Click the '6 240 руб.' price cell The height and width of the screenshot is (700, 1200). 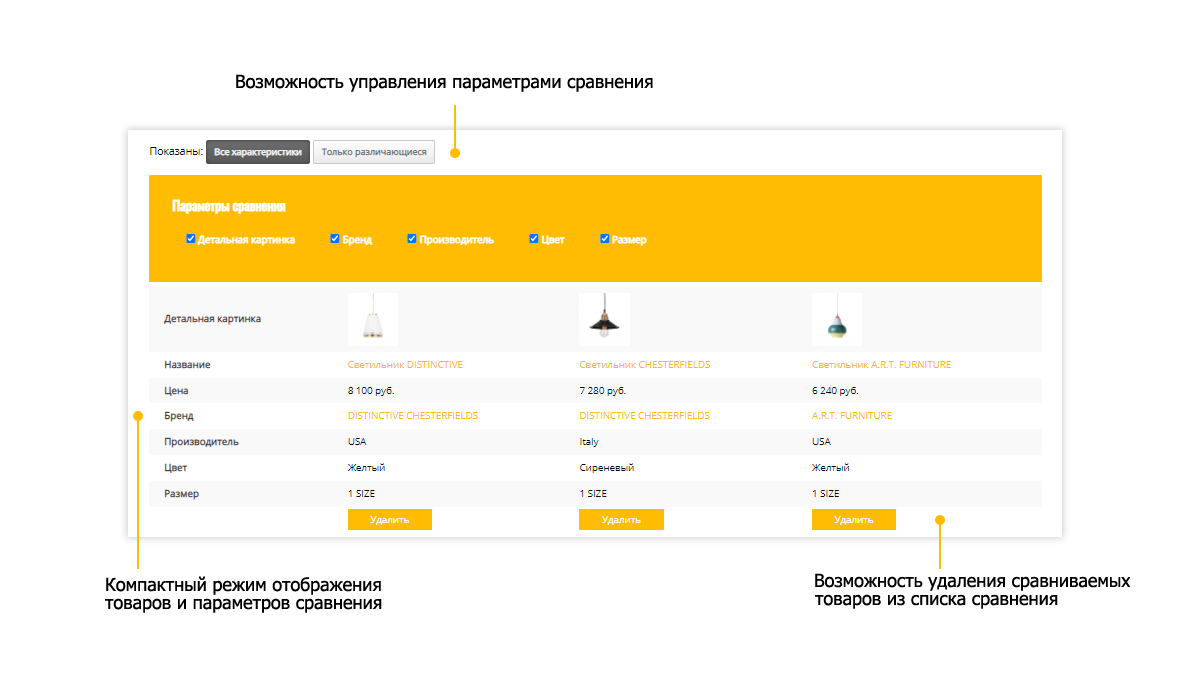tap(835, 391)
